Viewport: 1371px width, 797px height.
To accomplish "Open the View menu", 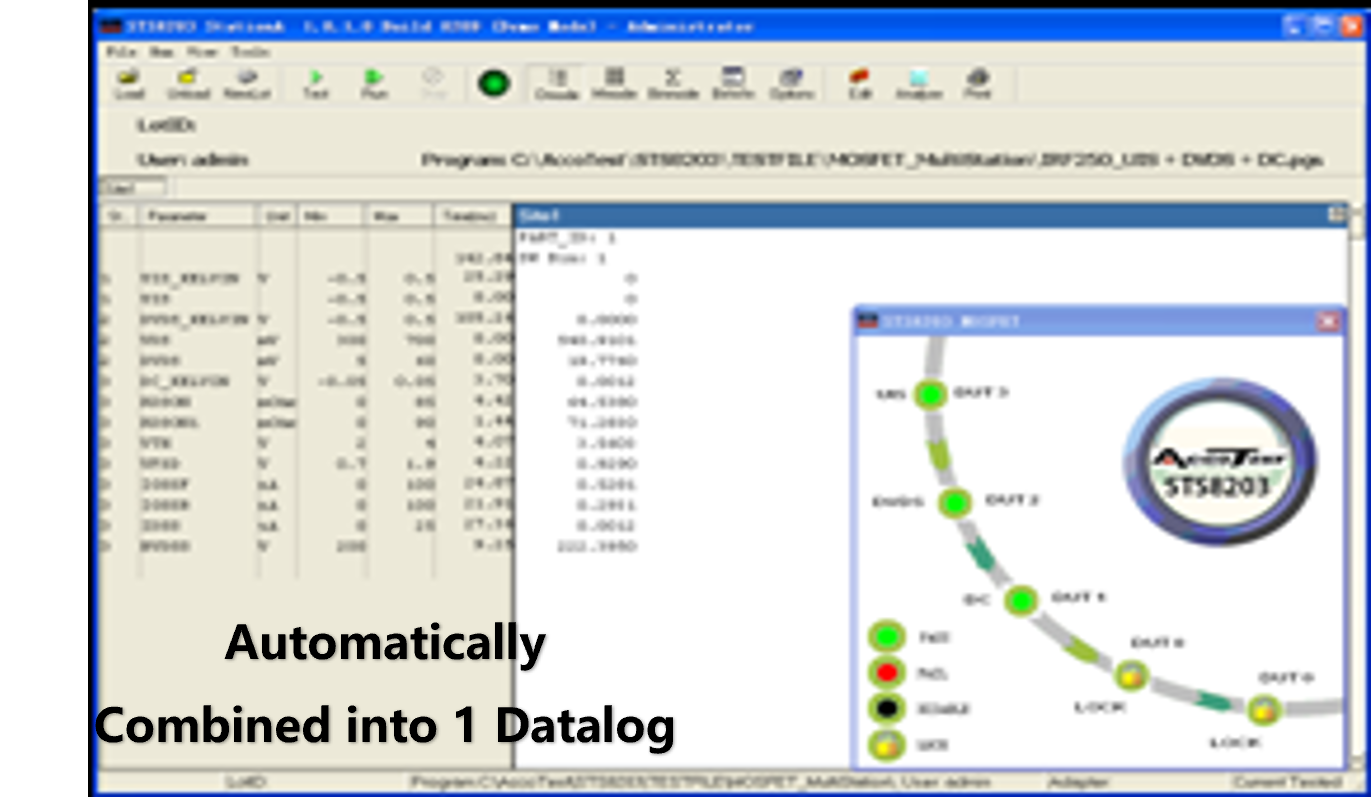I will (203, 50).
